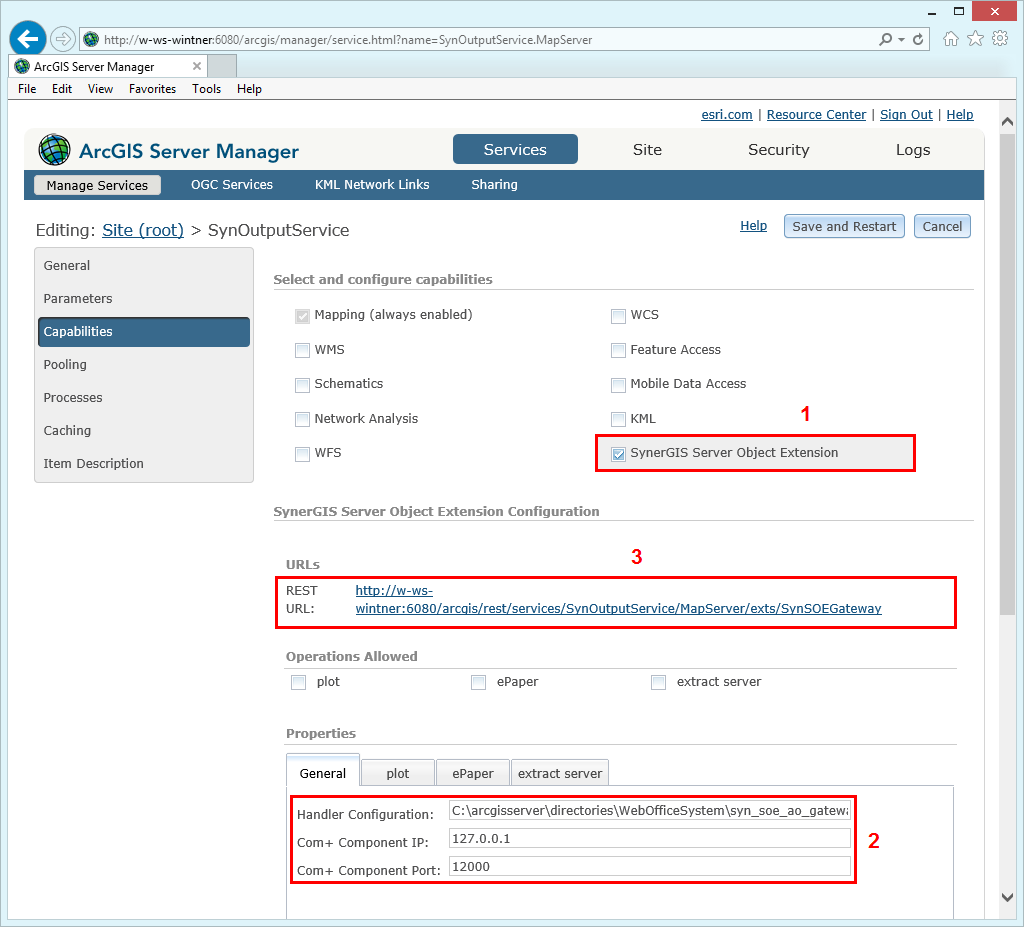
Task: Open the browser Settings gear icon
Action: click(1000, 38)
